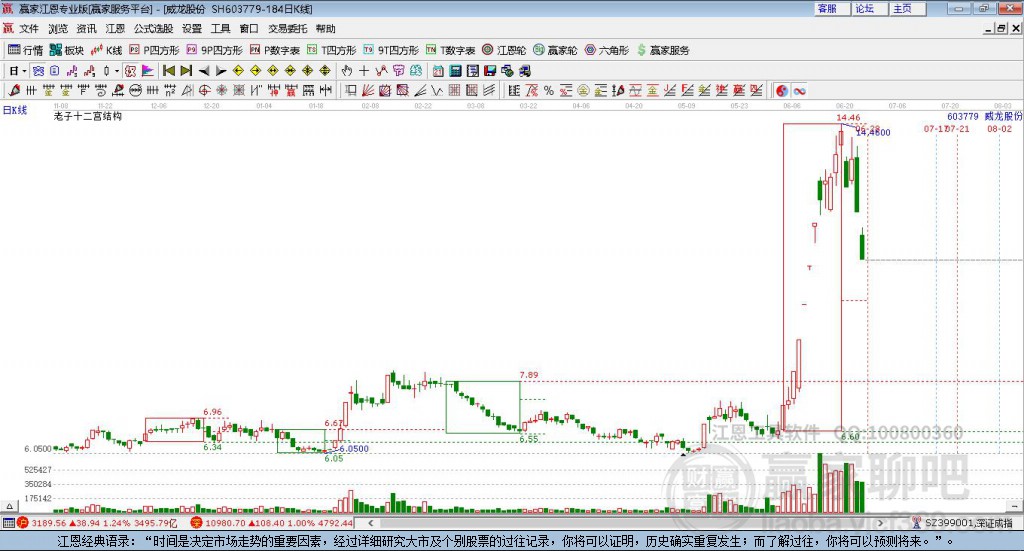Click the 14.46 high price label
Viewport: 1024px width, 551px height.
(848, 118)
